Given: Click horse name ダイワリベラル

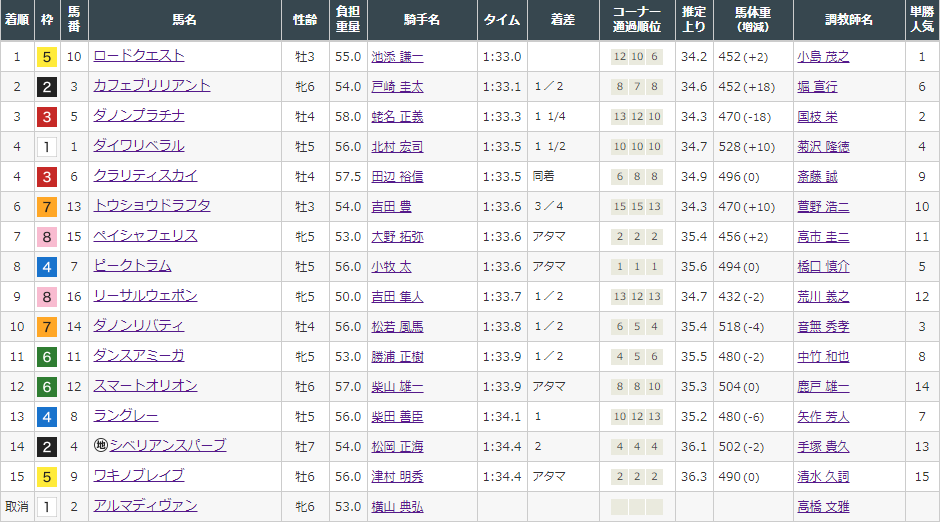Looking at the screenshot, I should tap(139, 146).
